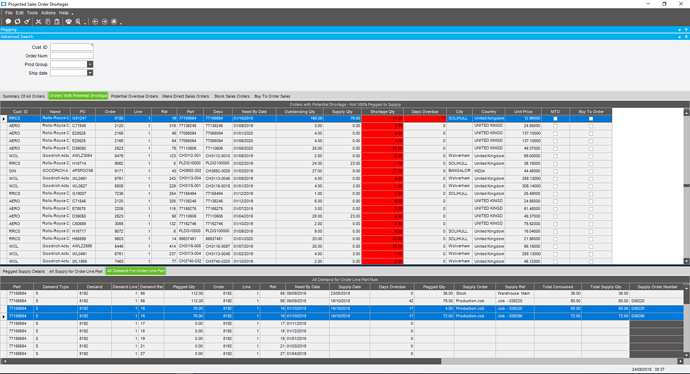The image size is (690, 374).
Task: Click the Print toolbar icon
Action: (x=69, y=21)
